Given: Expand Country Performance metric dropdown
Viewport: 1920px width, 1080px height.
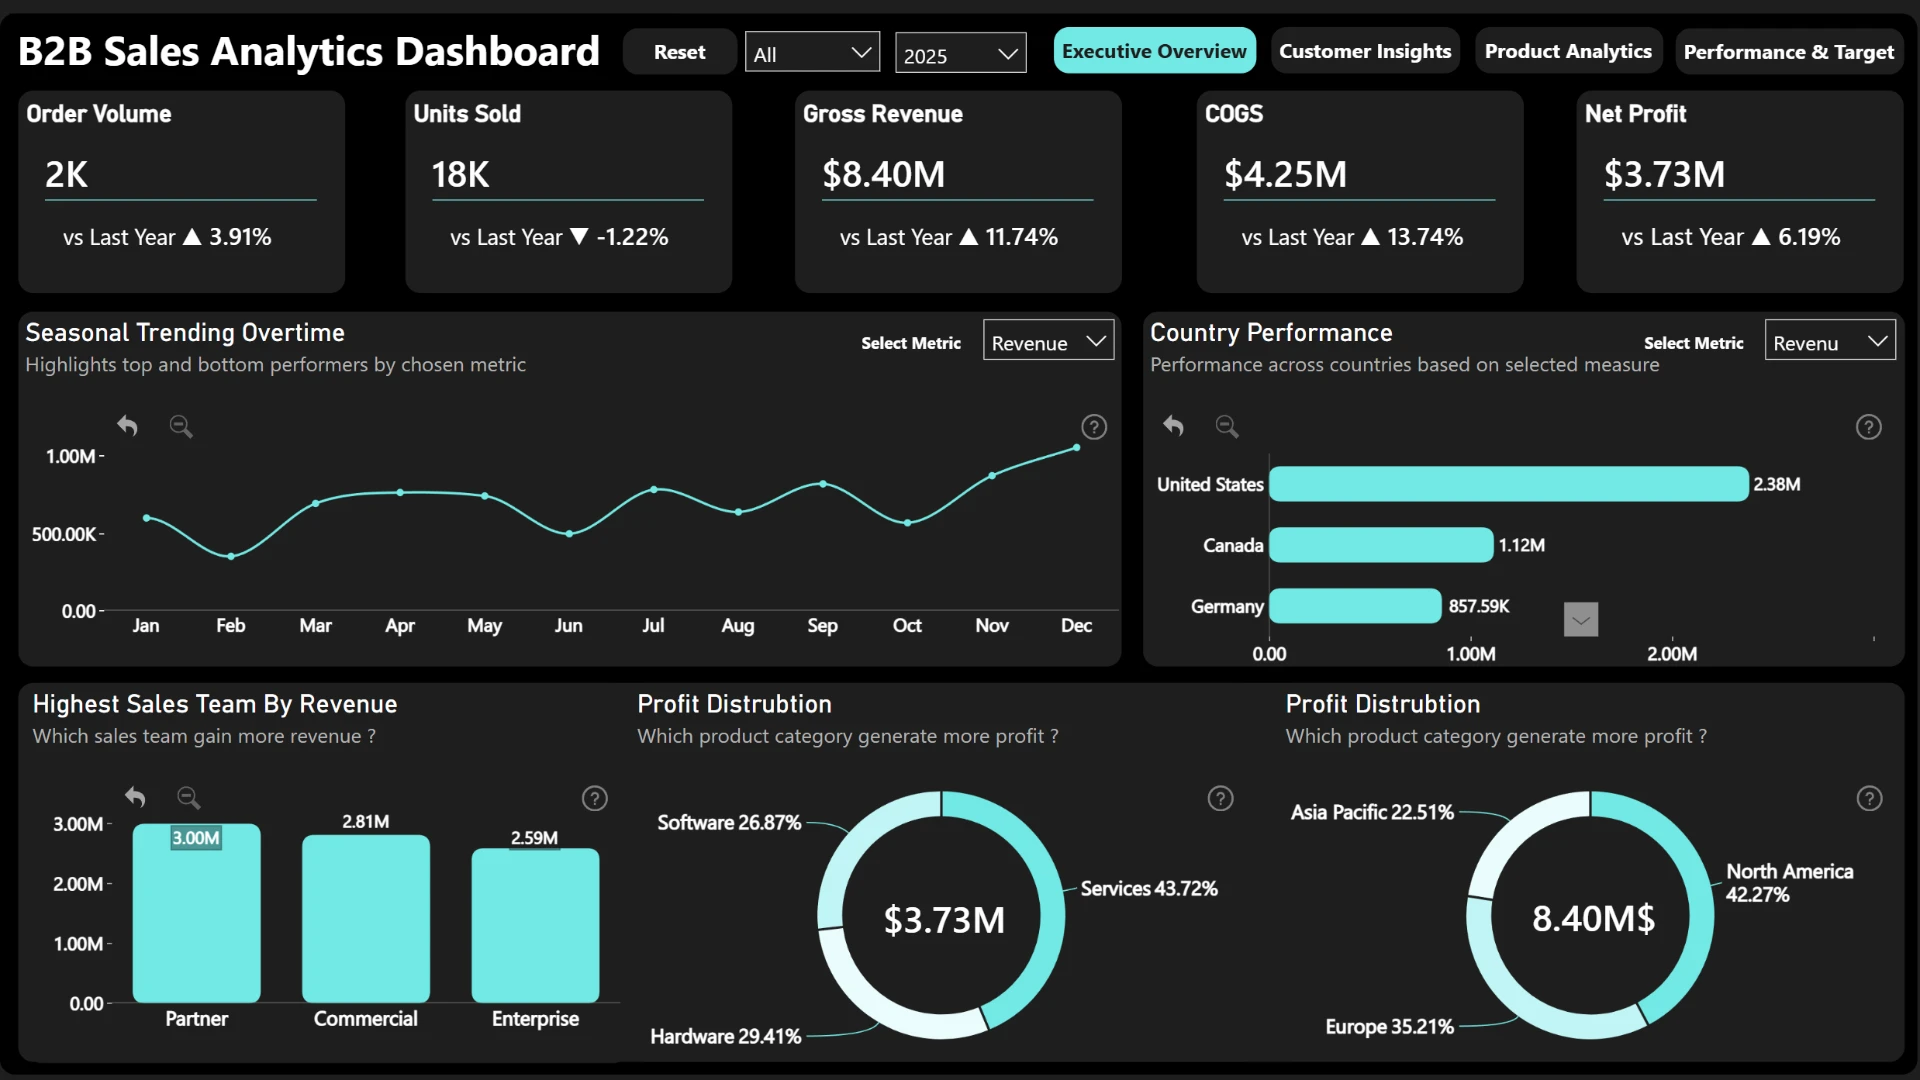Looking at the screenshot, I should click(x=1829, y=342).
